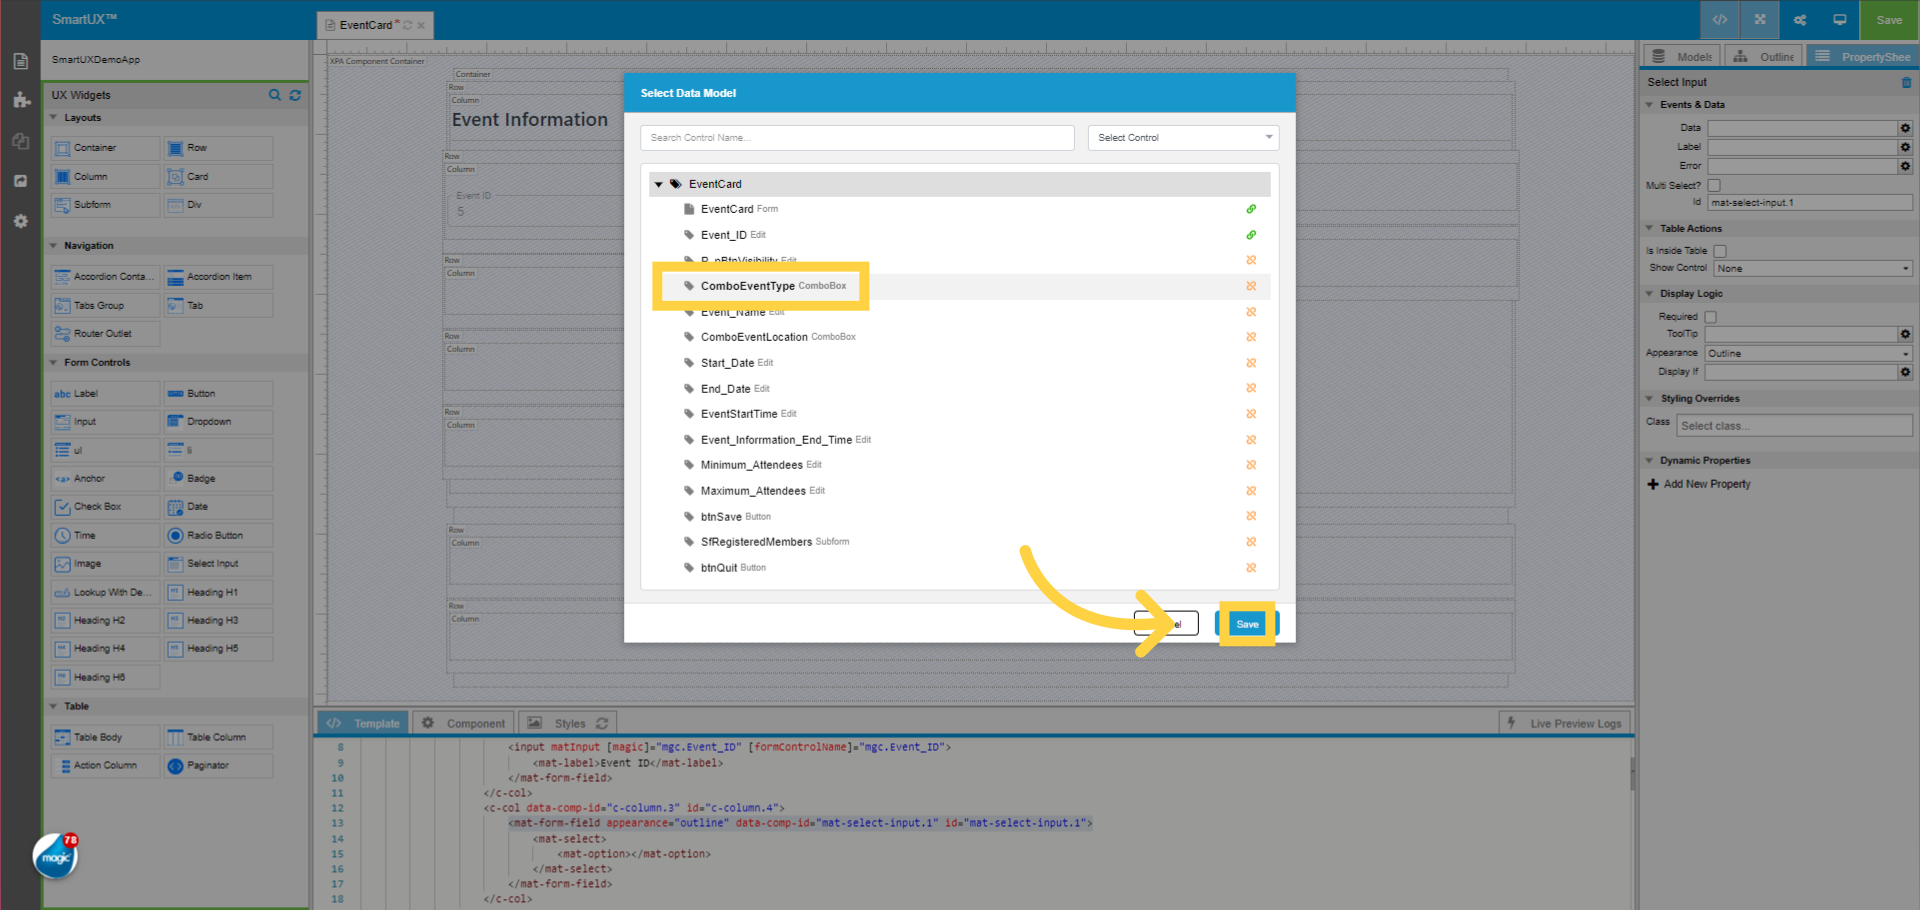Screen dimensions: 1920x910
Task: Save the data model selection
Action: pos(1246,623)
